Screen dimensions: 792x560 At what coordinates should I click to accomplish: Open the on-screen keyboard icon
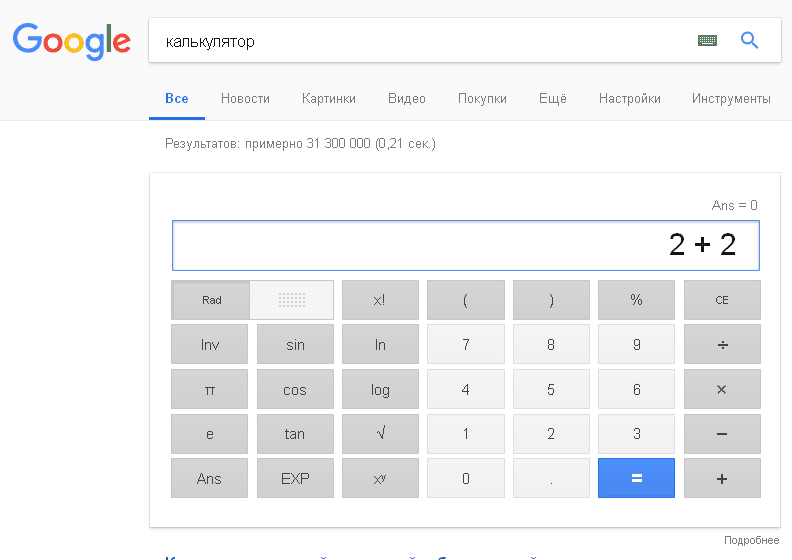[x=707, y=41]
